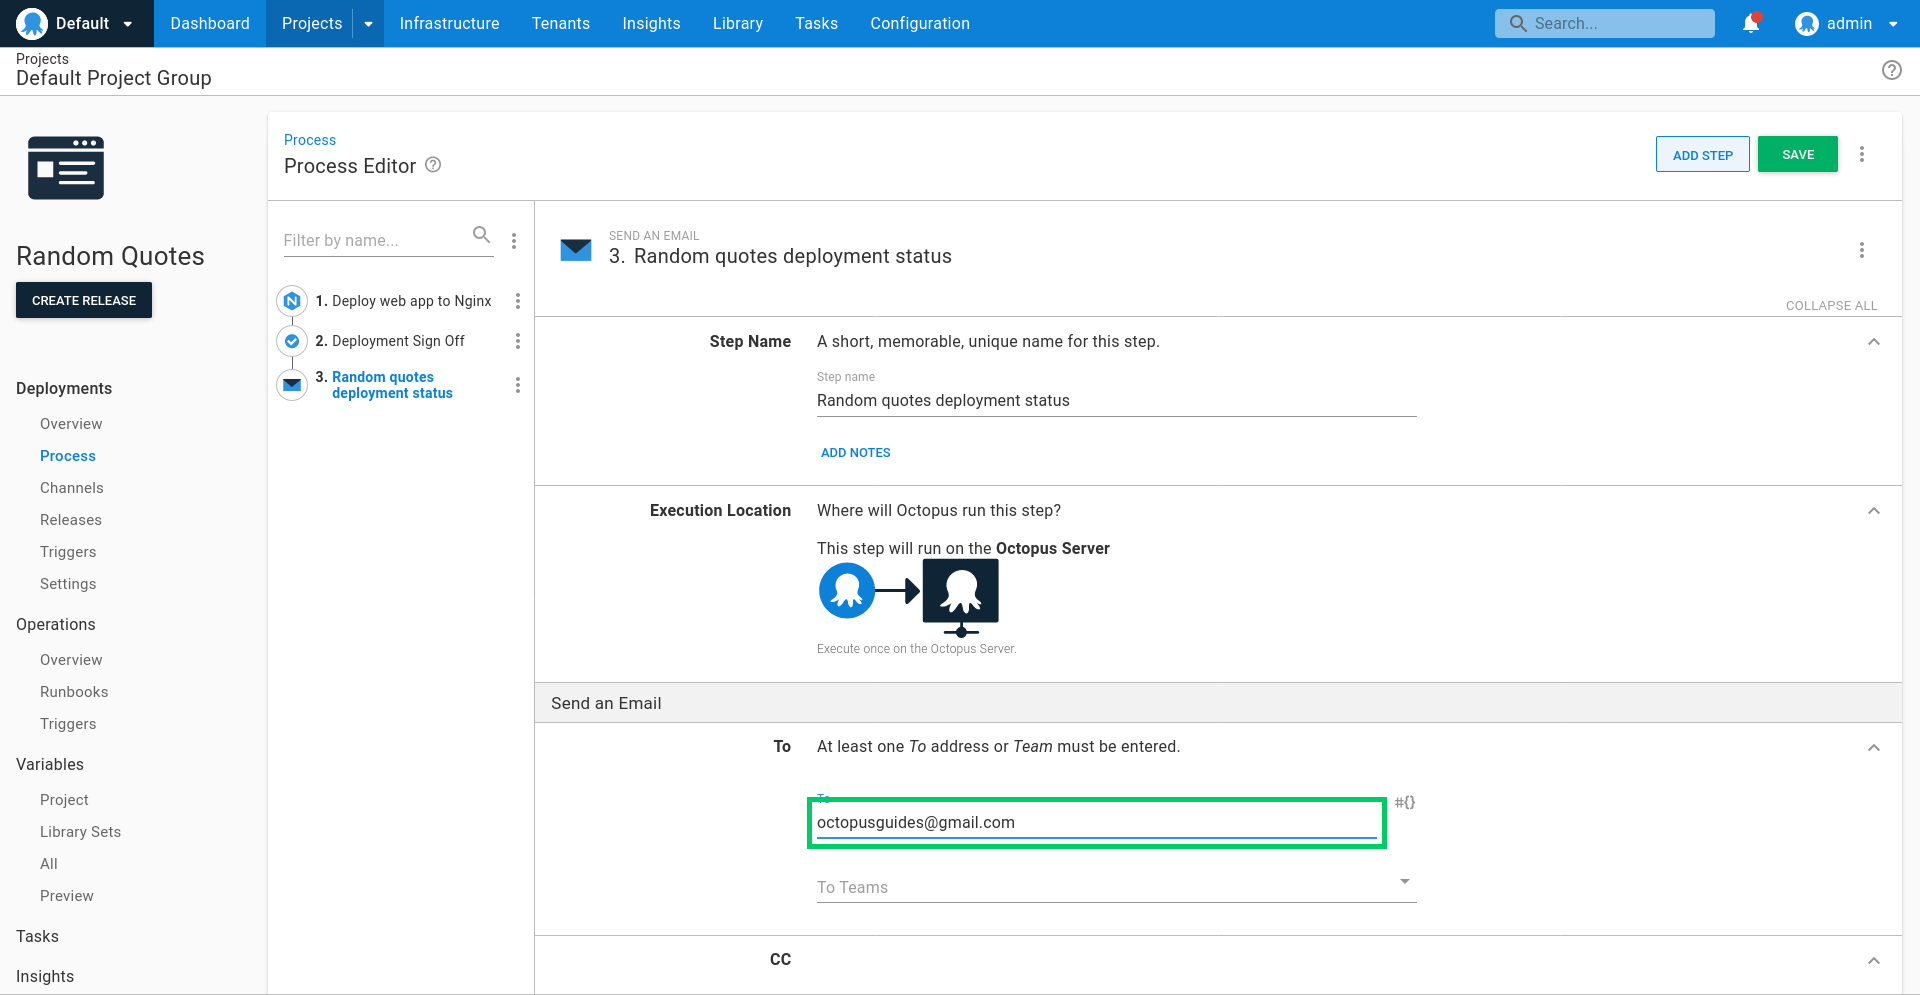Viewport: 1920px width, 995px height.
Task: Open Deployments Triggers in sidebar
Action: [x=68, y=552]
